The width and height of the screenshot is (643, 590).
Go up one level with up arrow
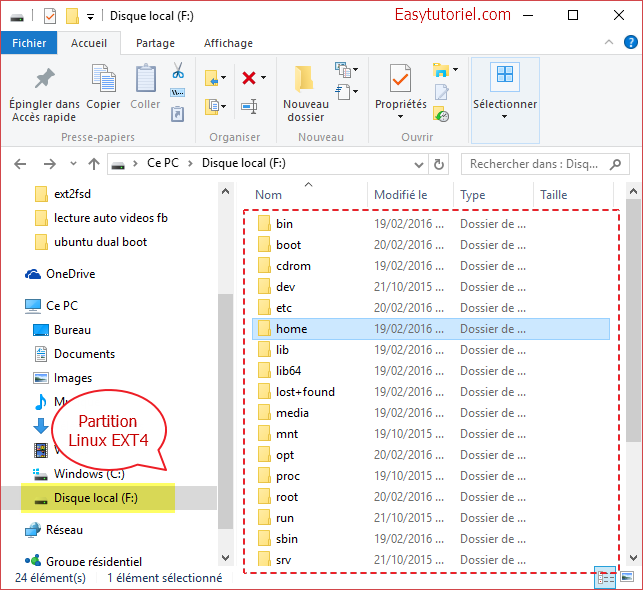coord(94,164)
